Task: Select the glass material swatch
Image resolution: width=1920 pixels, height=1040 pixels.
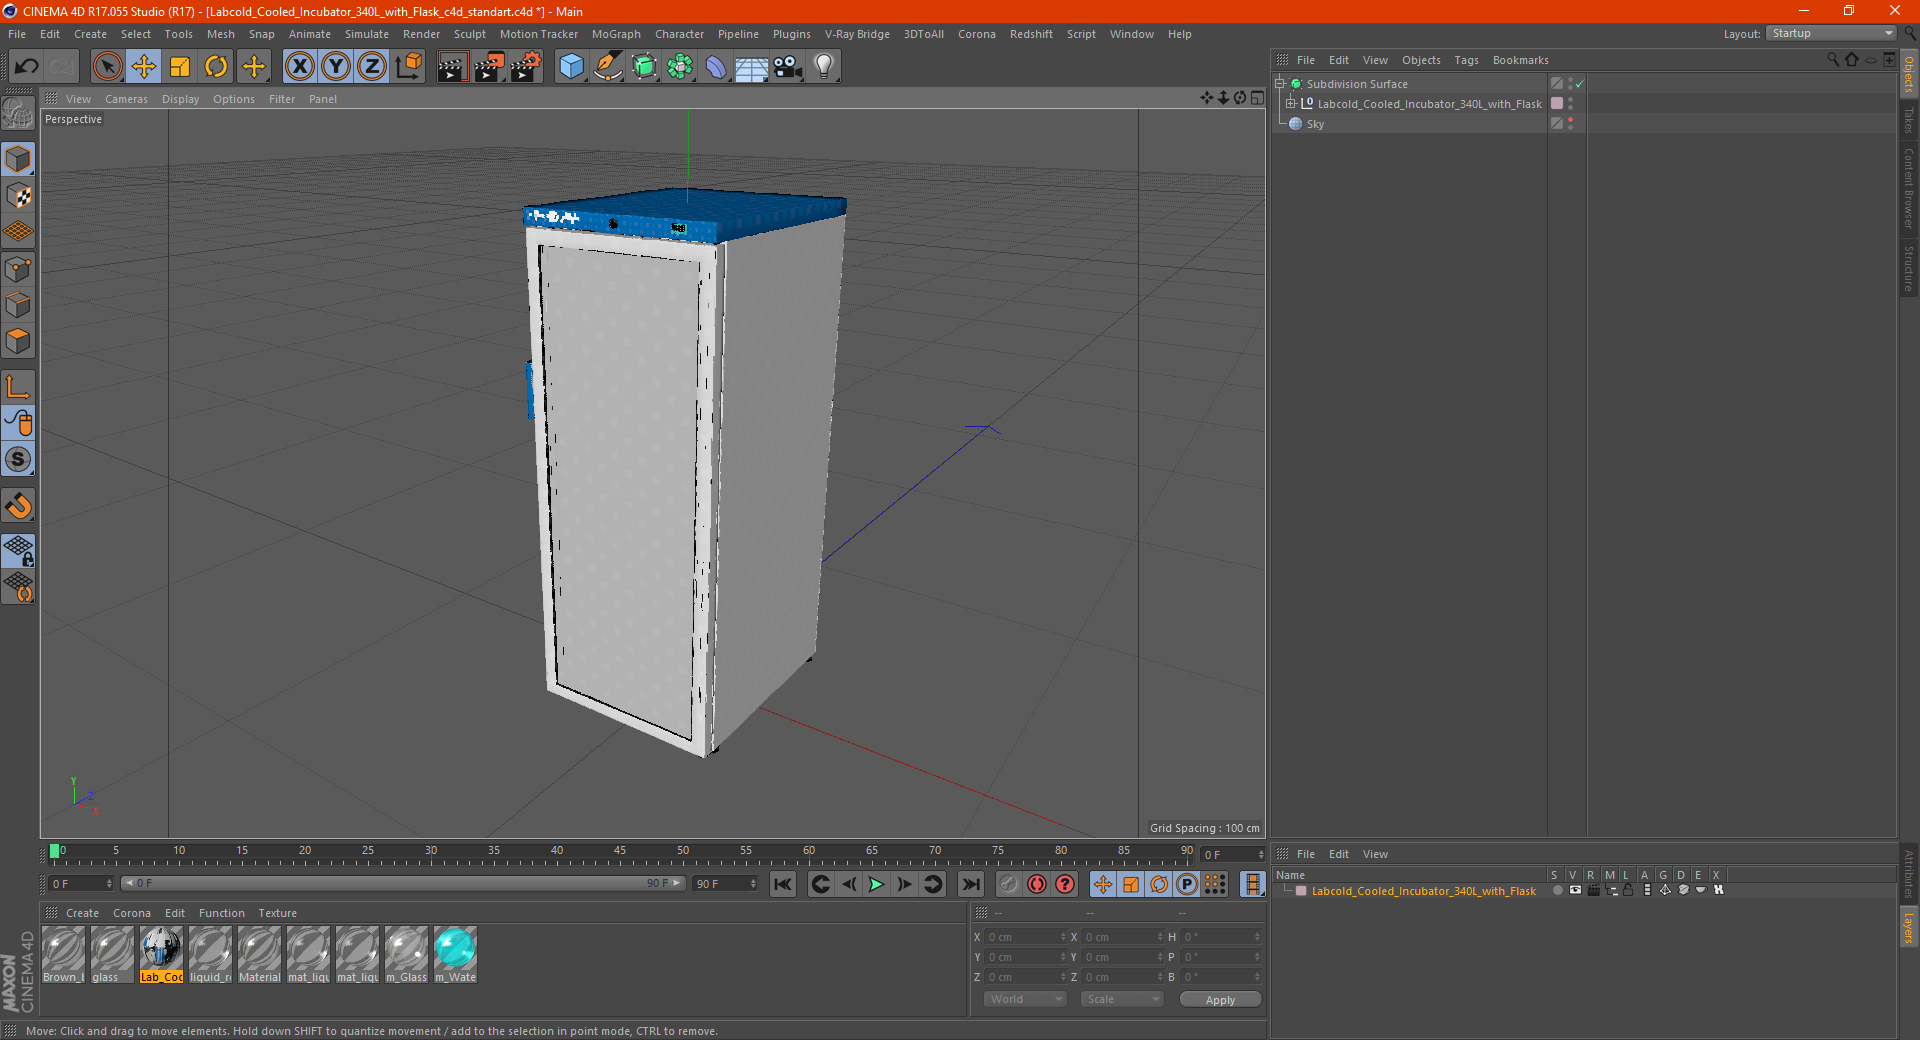Action: (112, 955)
